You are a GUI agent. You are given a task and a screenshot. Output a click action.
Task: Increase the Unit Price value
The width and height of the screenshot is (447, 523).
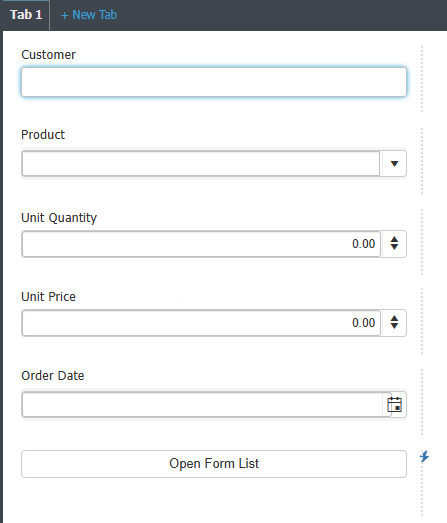[x=394, y=318]
